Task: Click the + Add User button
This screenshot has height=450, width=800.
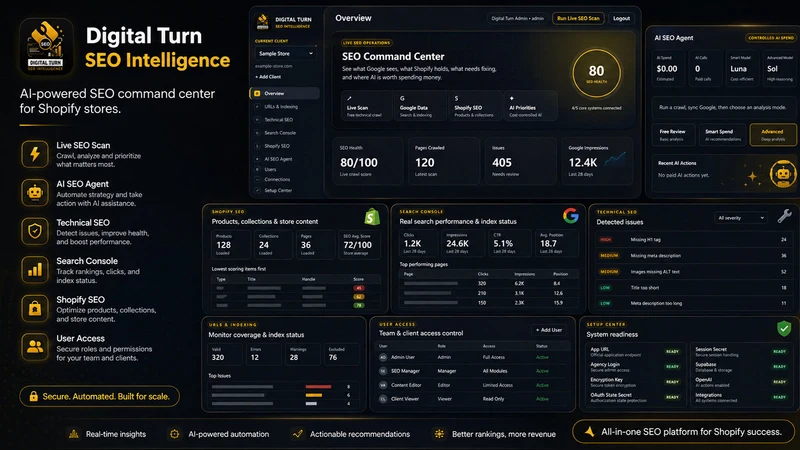Action: tap(549, 330)
